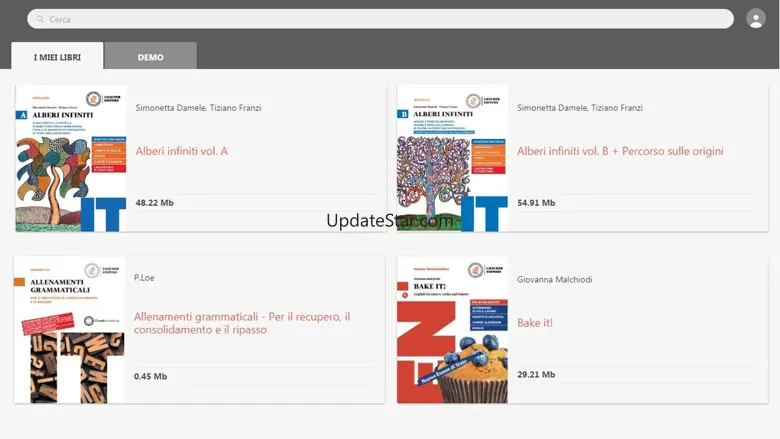The width and height of the screenshot is (780, 439).
Task: Switch to the I MIEI LIBRI tab
Action: (x=57, y=56)
